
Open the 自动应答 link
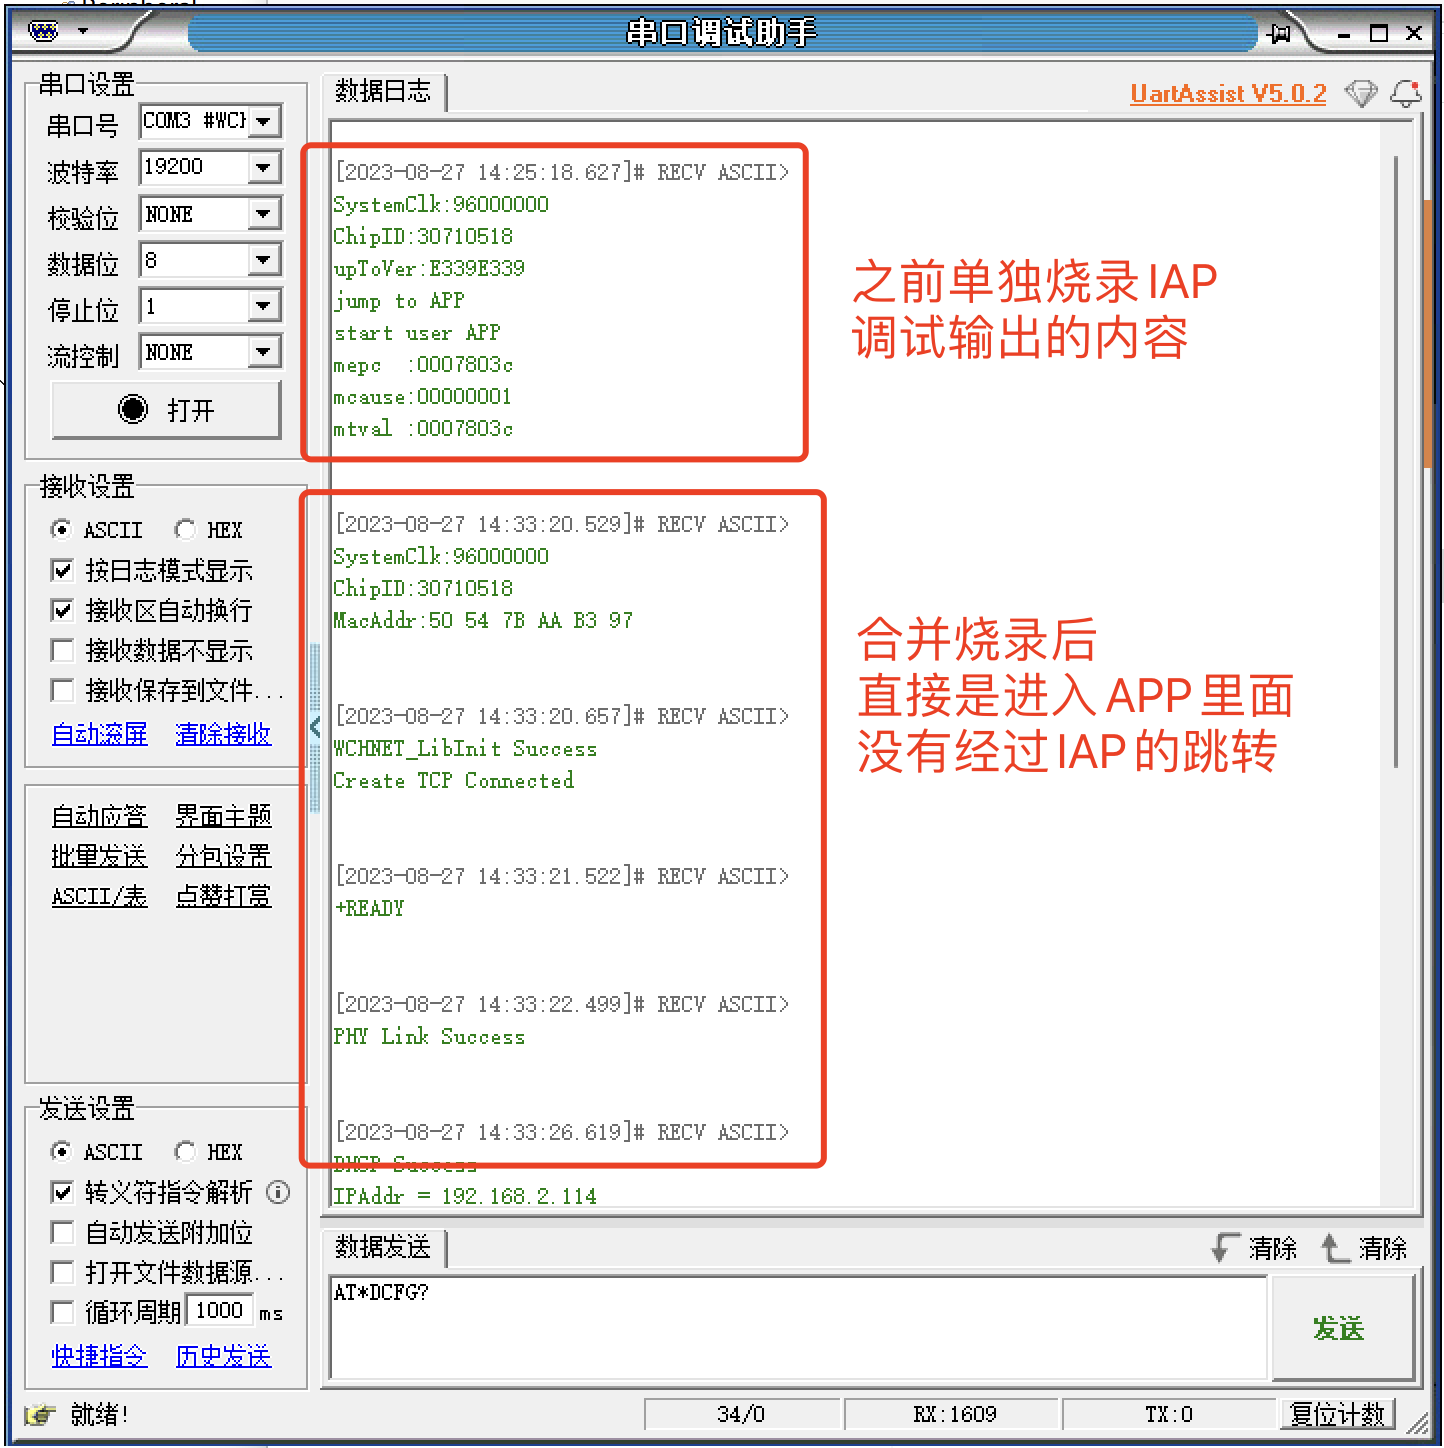coord(99,816)
